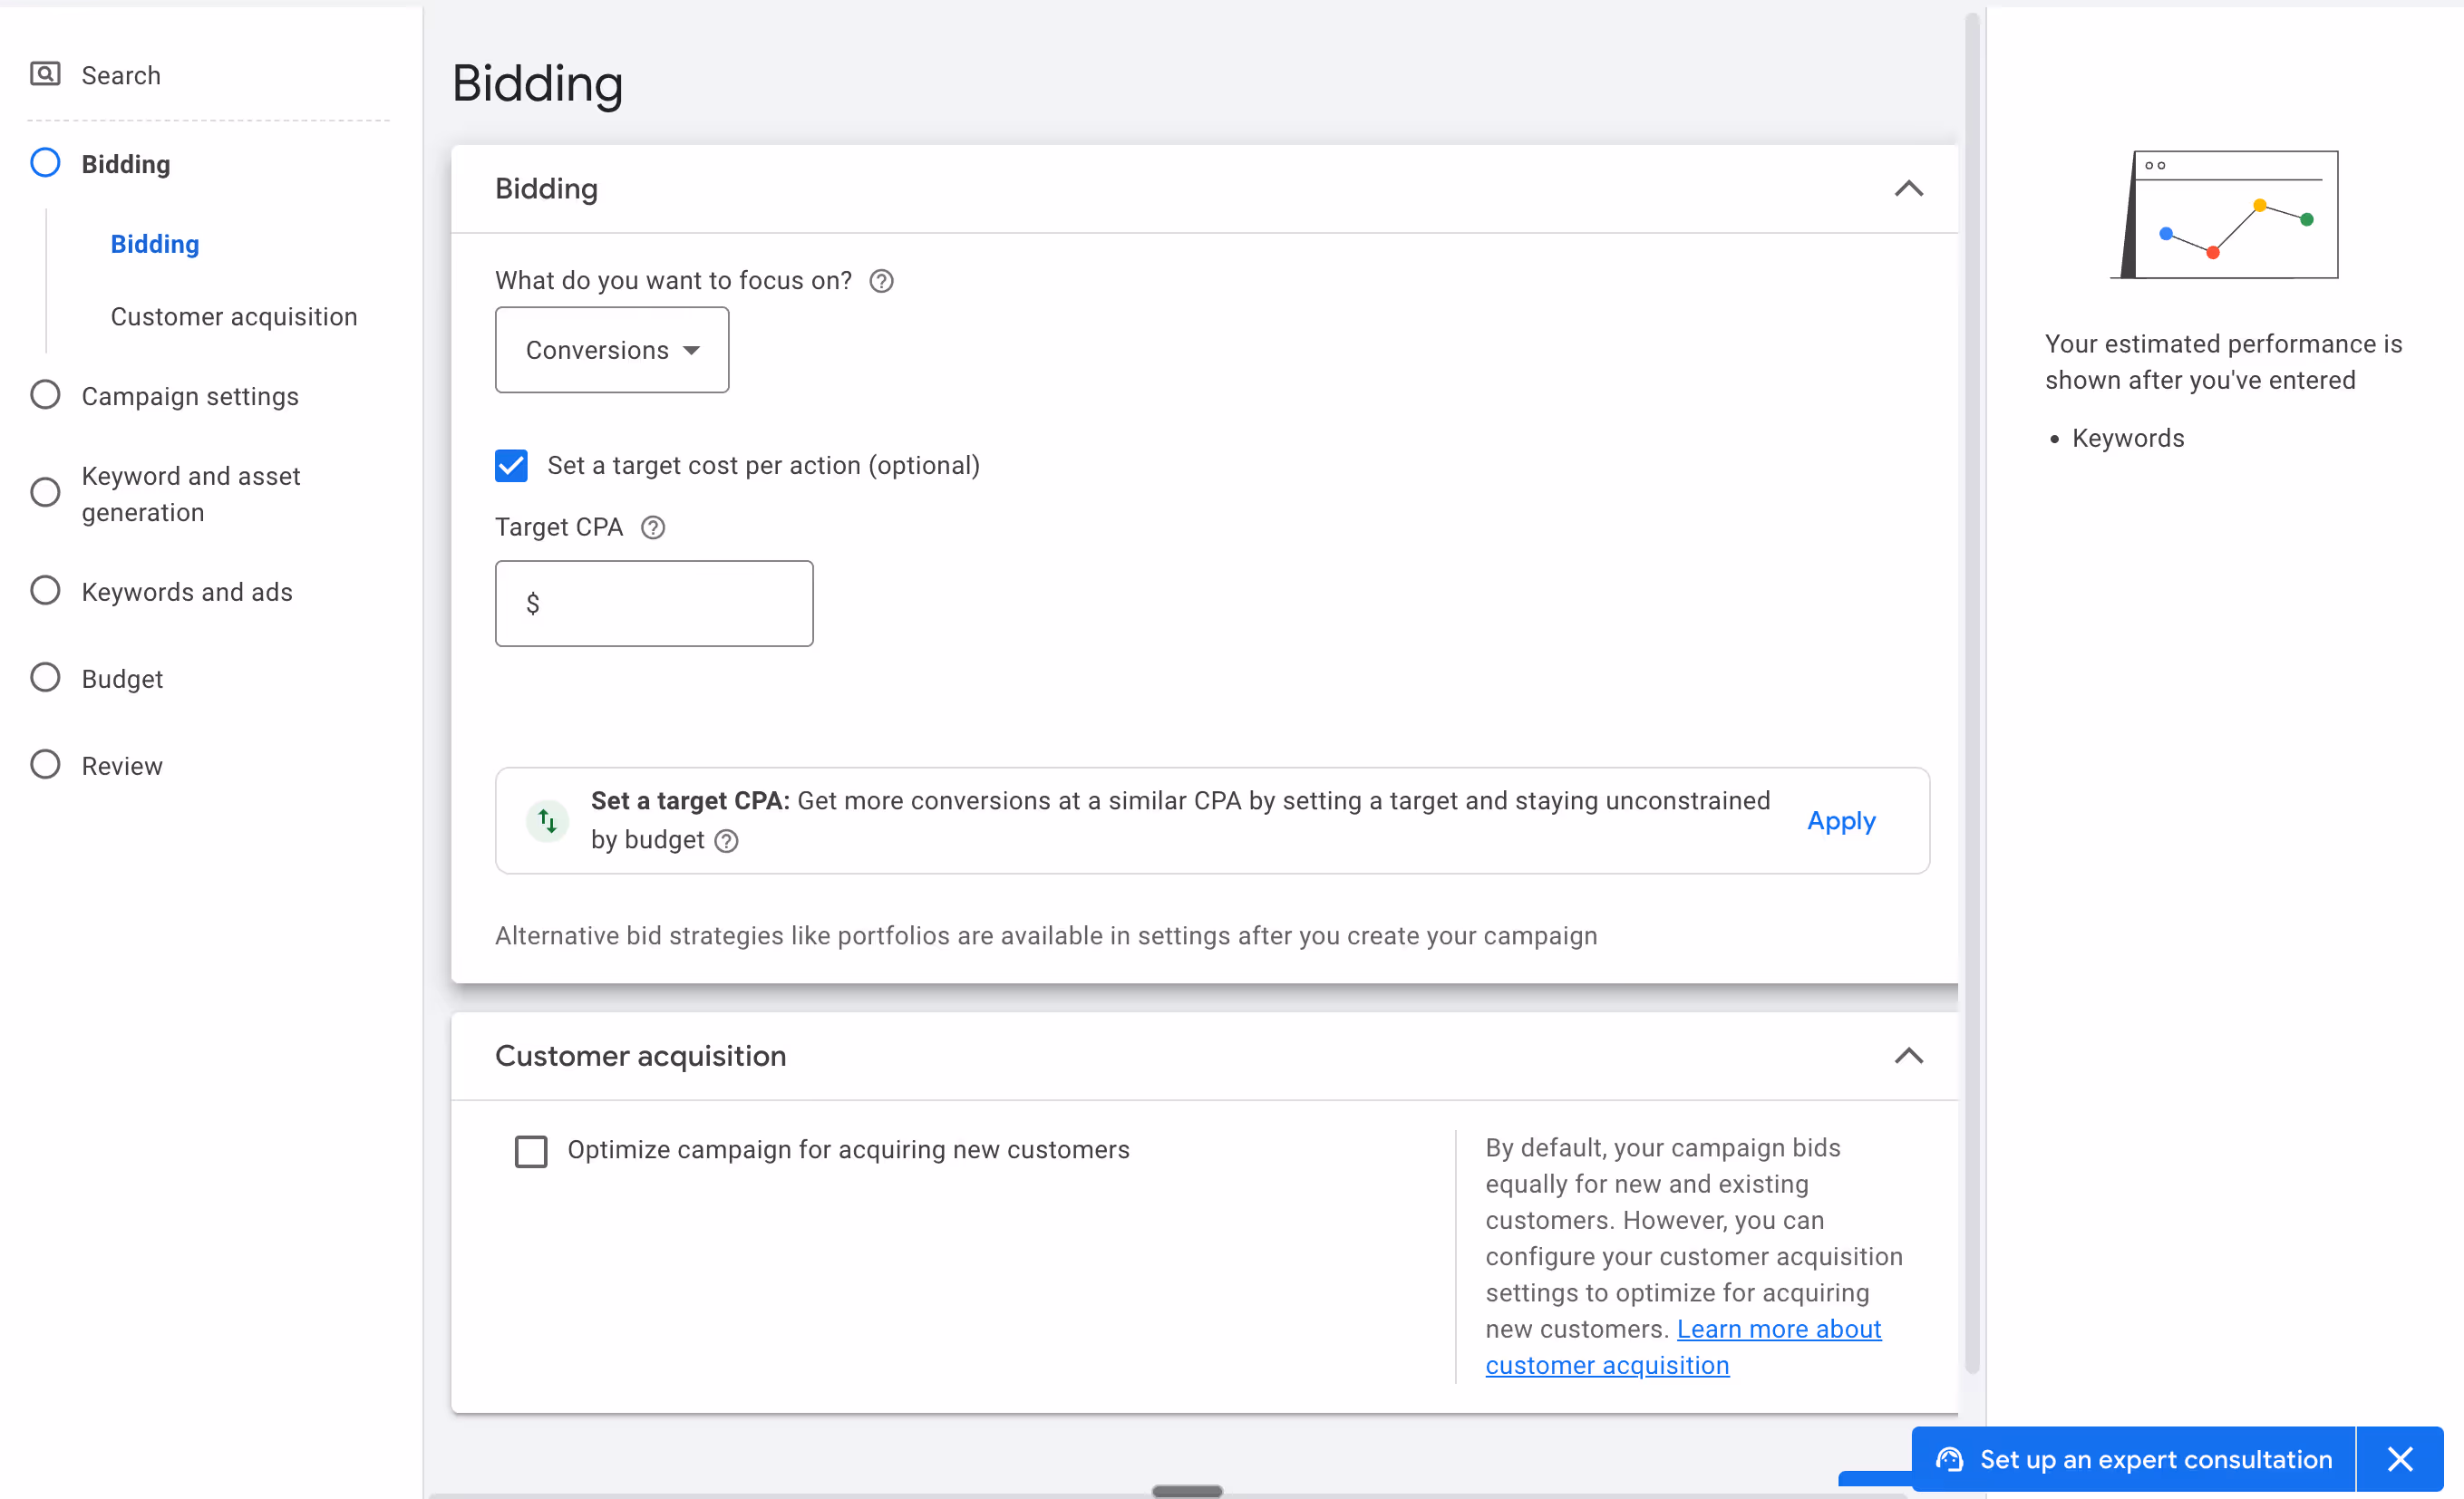Uncheck 'Set a target cost per action'
This screenshot has width=2464, height=1499.
tap(511, 465)
